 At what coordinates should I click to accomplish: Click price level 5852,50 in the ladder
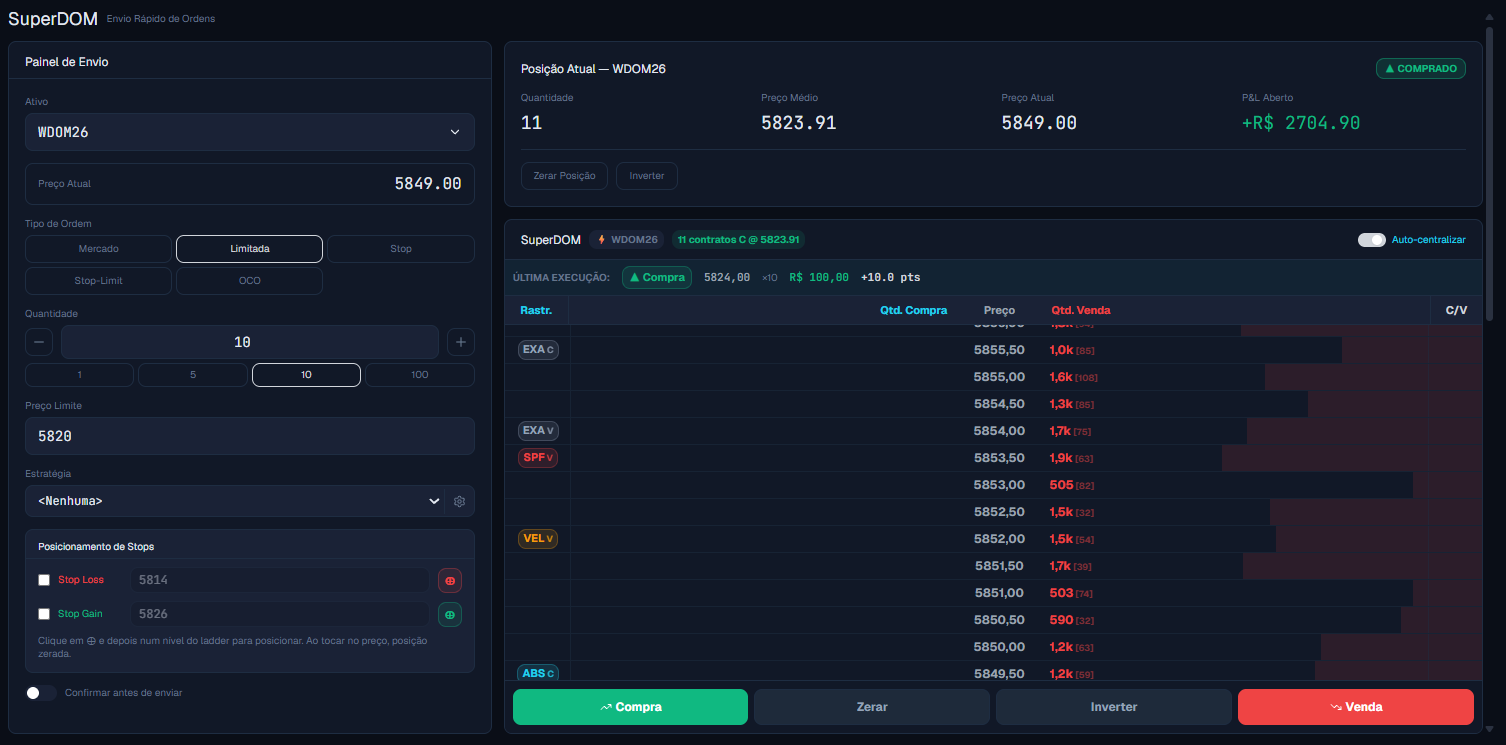coord(999,512)
